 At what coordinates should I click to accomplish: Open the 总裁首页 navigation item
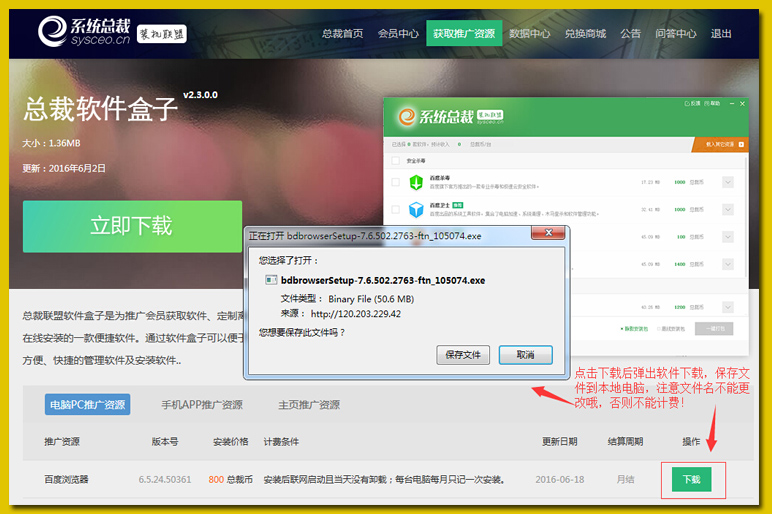[x=343, y=33]
